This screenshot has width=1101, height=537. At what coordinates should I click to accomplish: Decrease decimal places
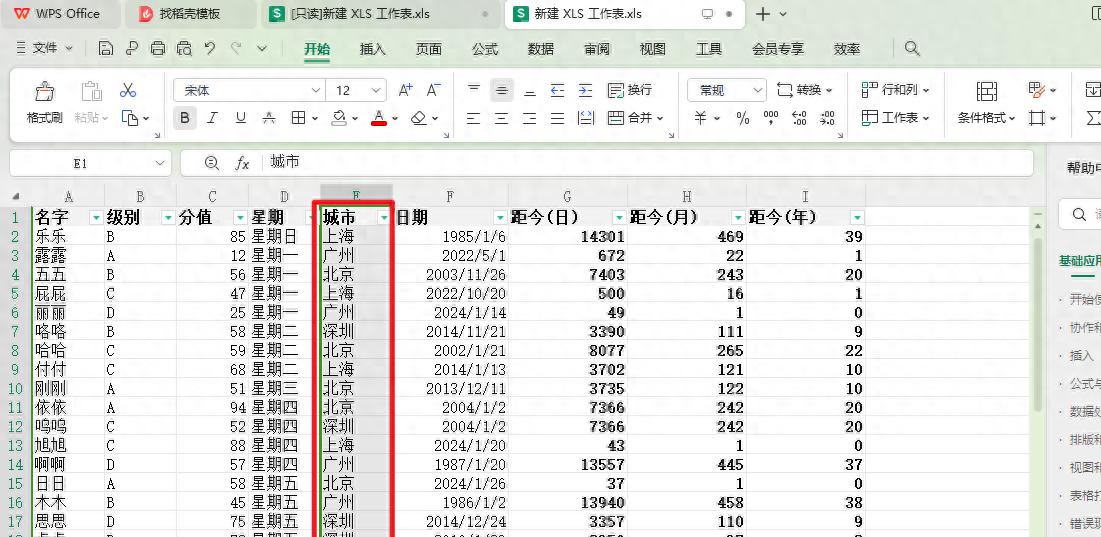point(827,118)
